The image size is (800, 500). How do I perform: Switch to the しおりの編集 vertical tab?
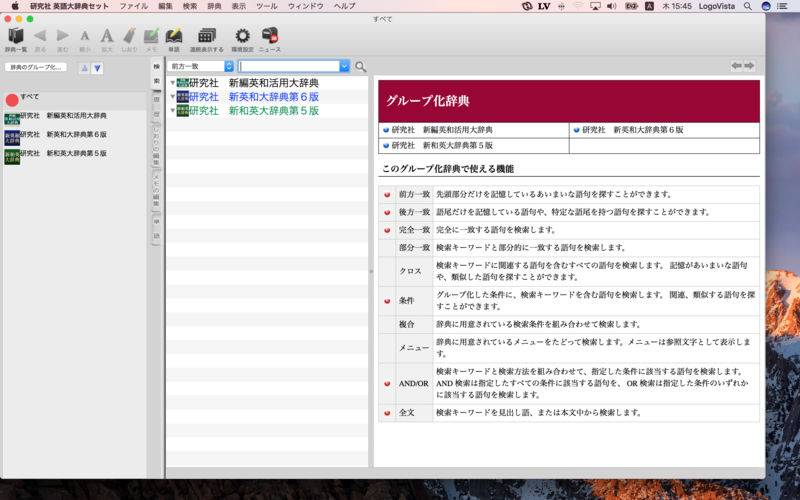pos(157,144)
